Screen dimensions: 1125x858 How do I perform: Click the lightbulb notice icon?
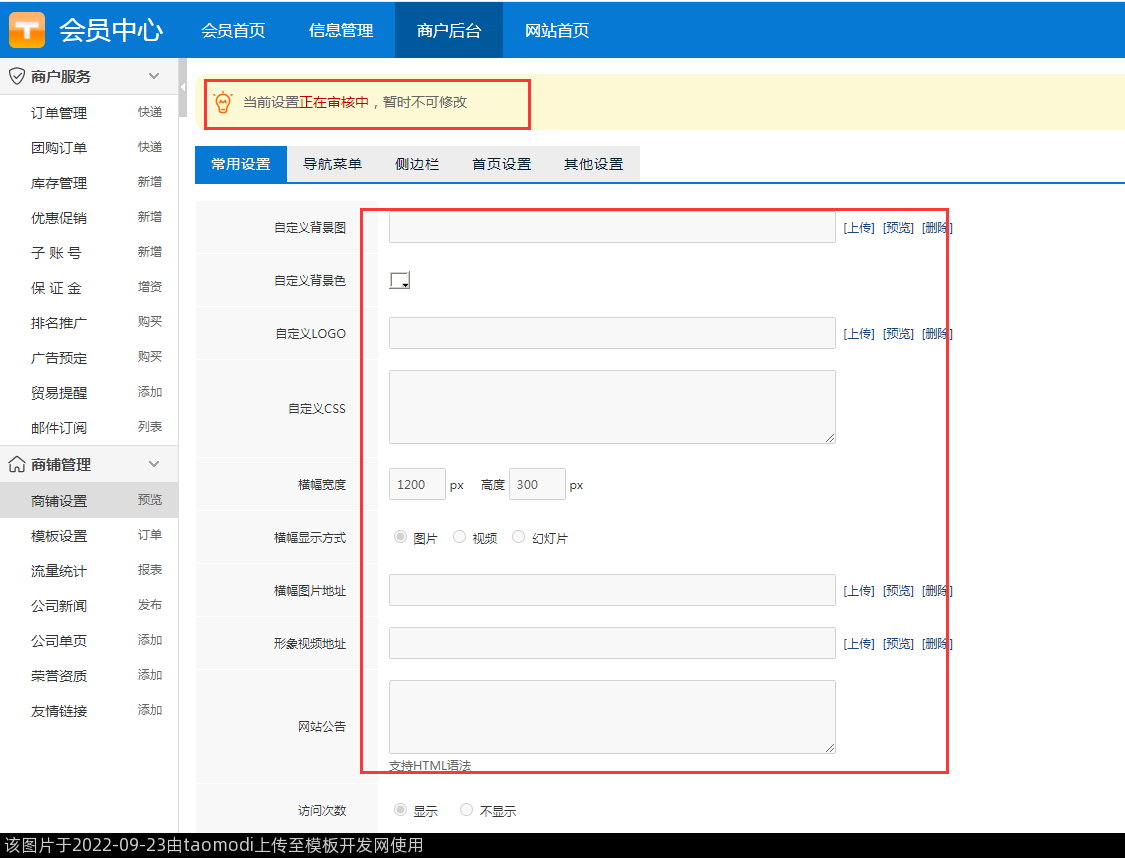[223, 102]
